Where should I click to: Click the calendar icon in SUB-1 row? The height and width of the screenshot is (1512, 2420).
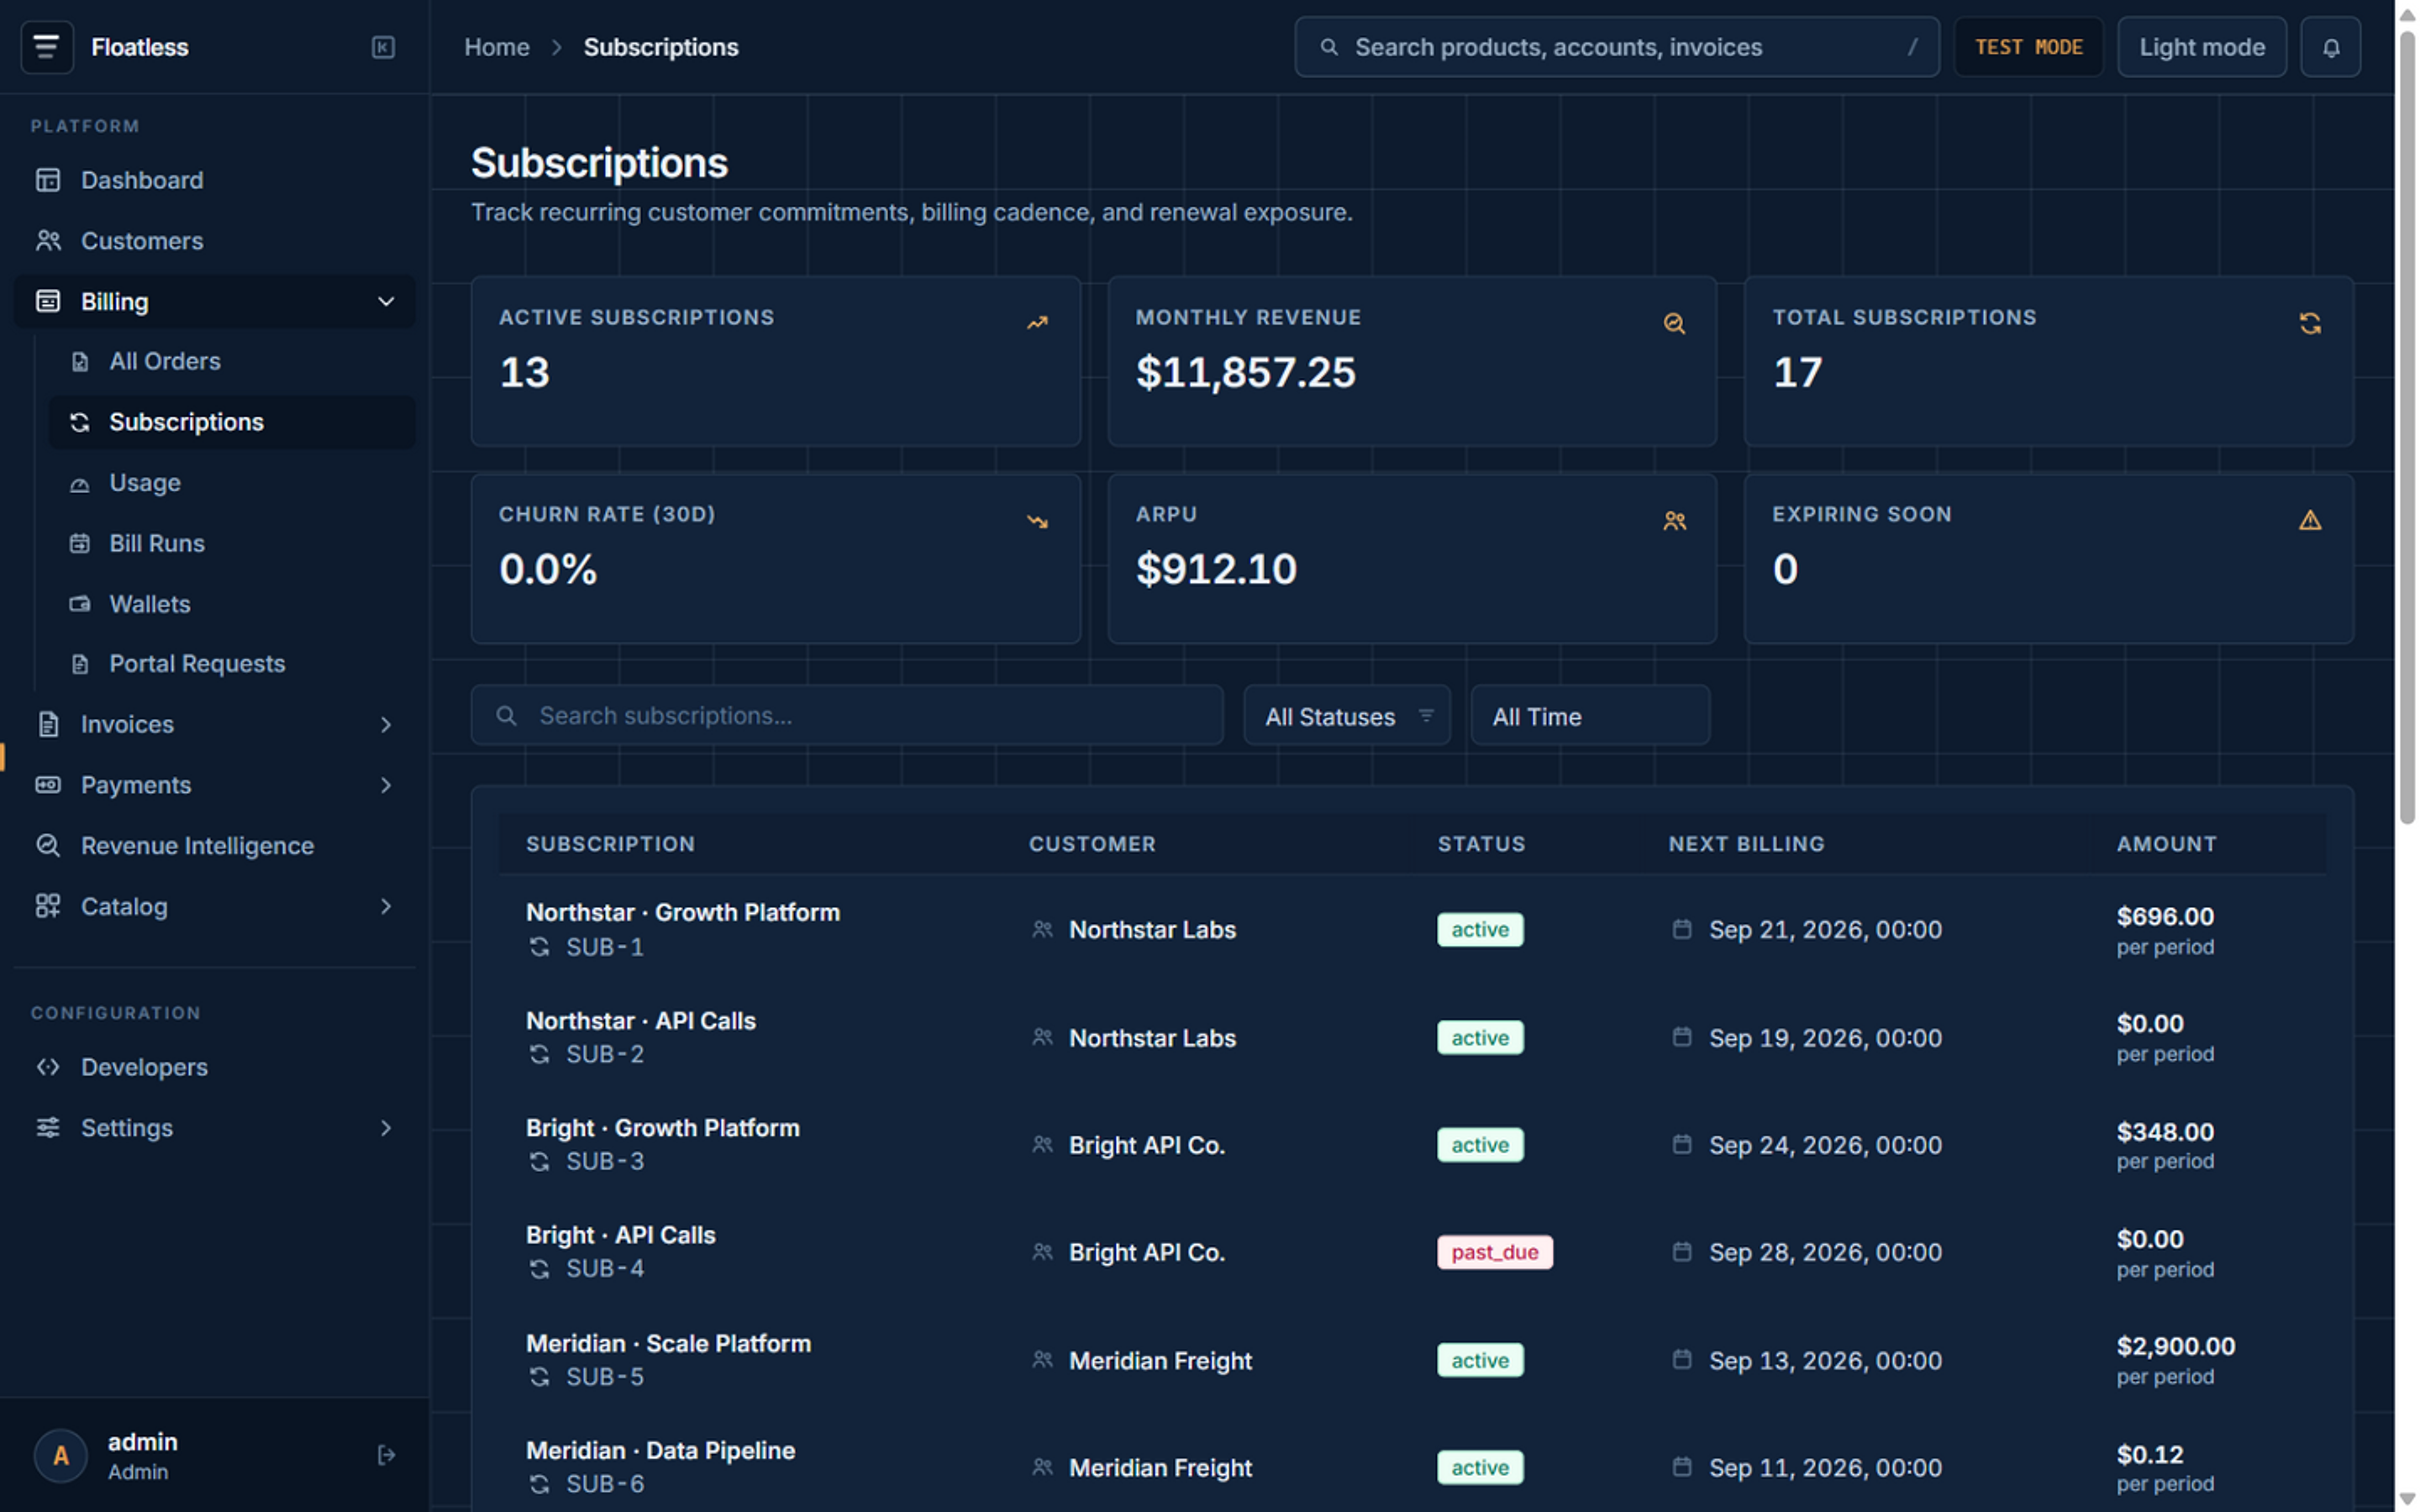click(x=1682, y=929)
